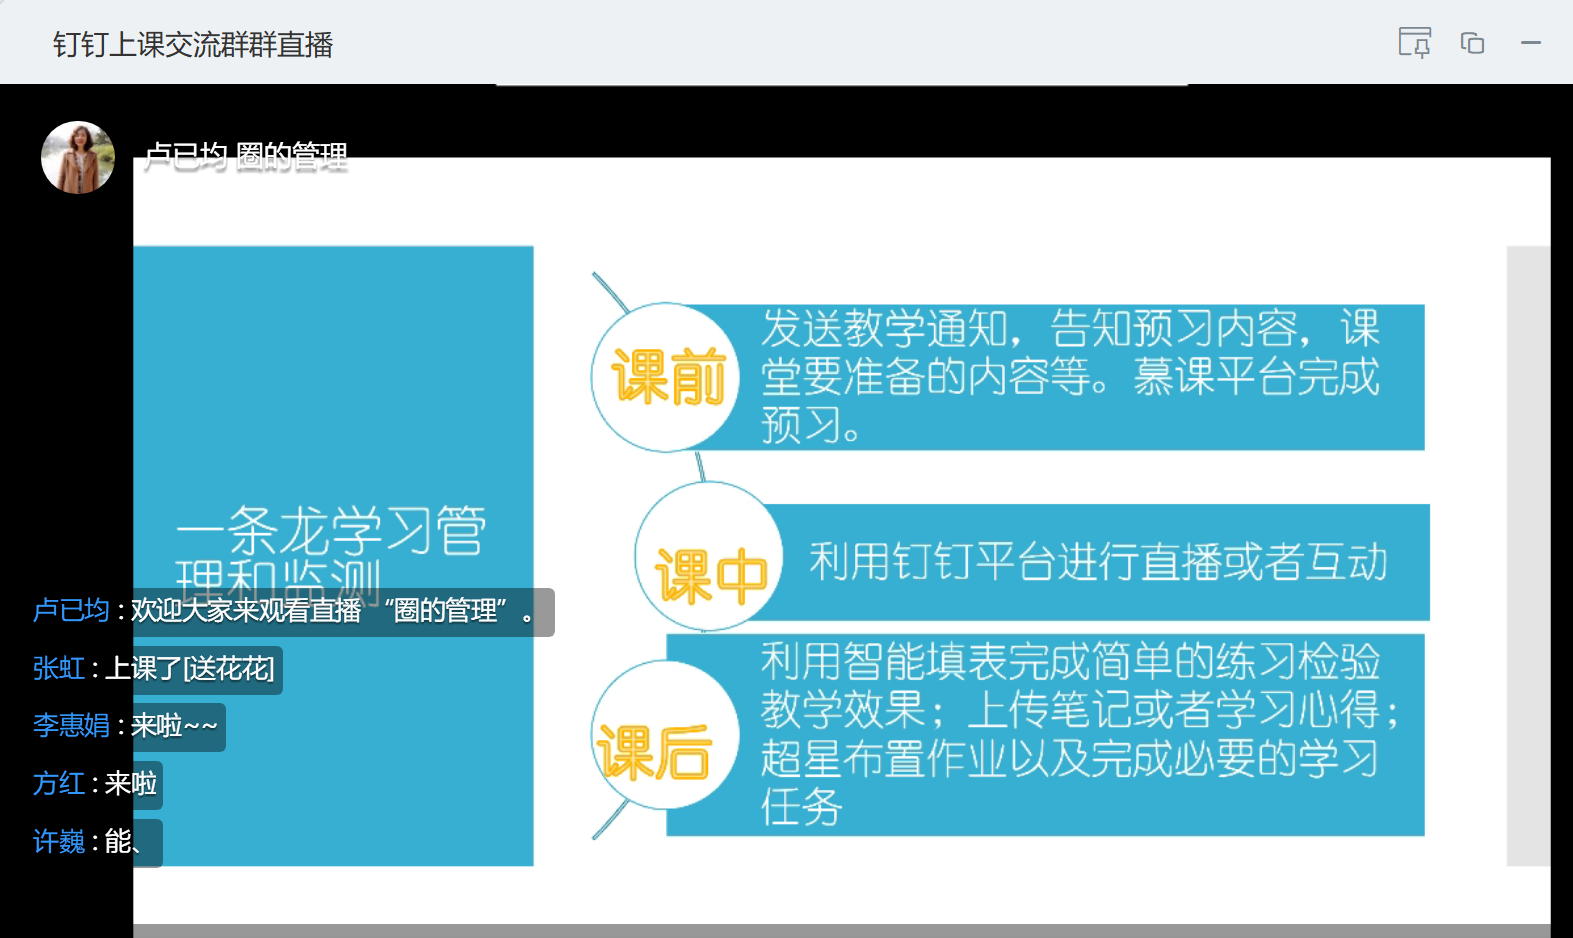Viewport: 1573px width, 938px height.
Task: Click the overlapping-squares restore window icon
Action: (1472, 43)
